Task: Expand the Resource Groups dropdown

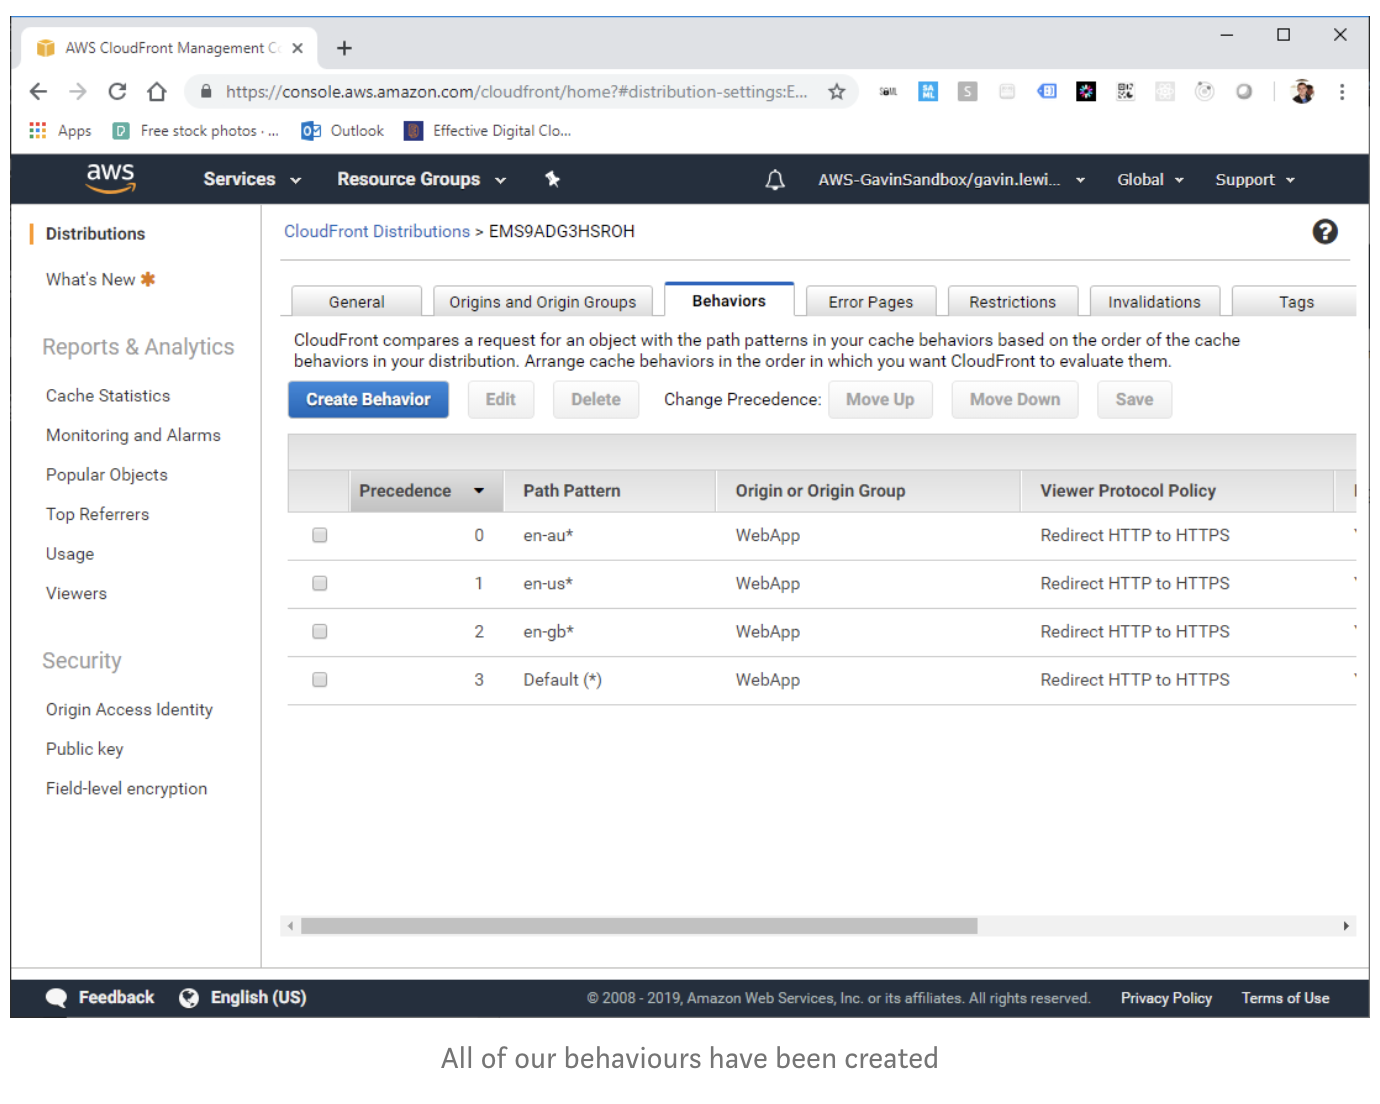Action: (421, 180)
